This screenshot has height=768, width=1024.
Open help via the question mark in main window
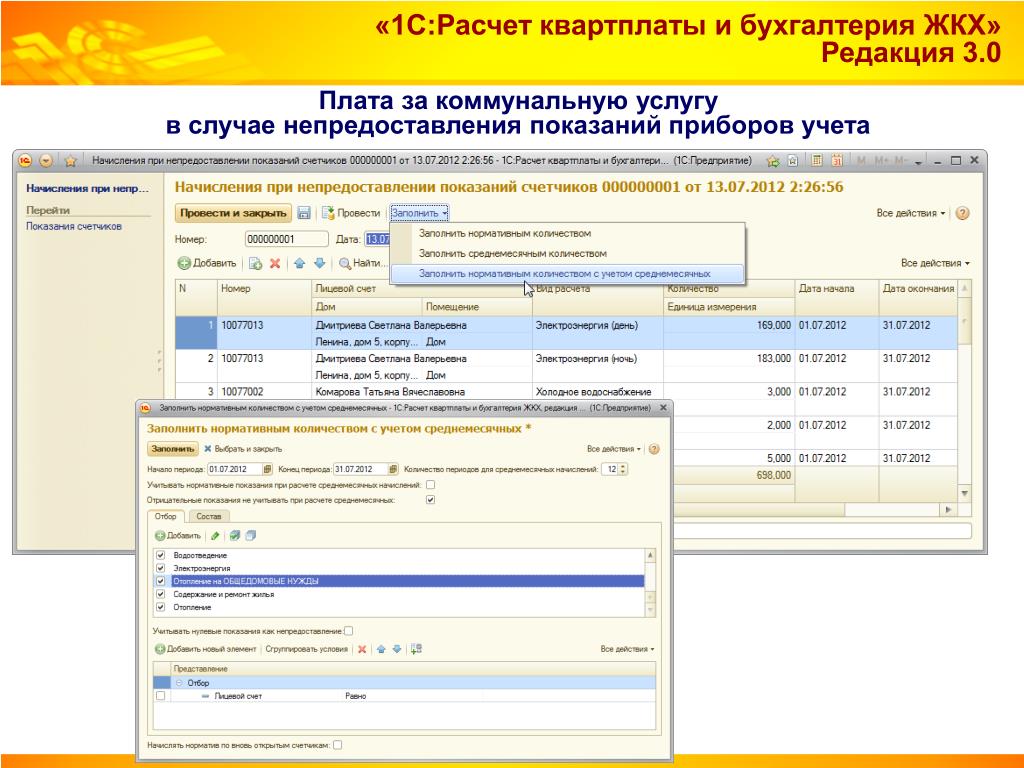click(x=962, y=213)
